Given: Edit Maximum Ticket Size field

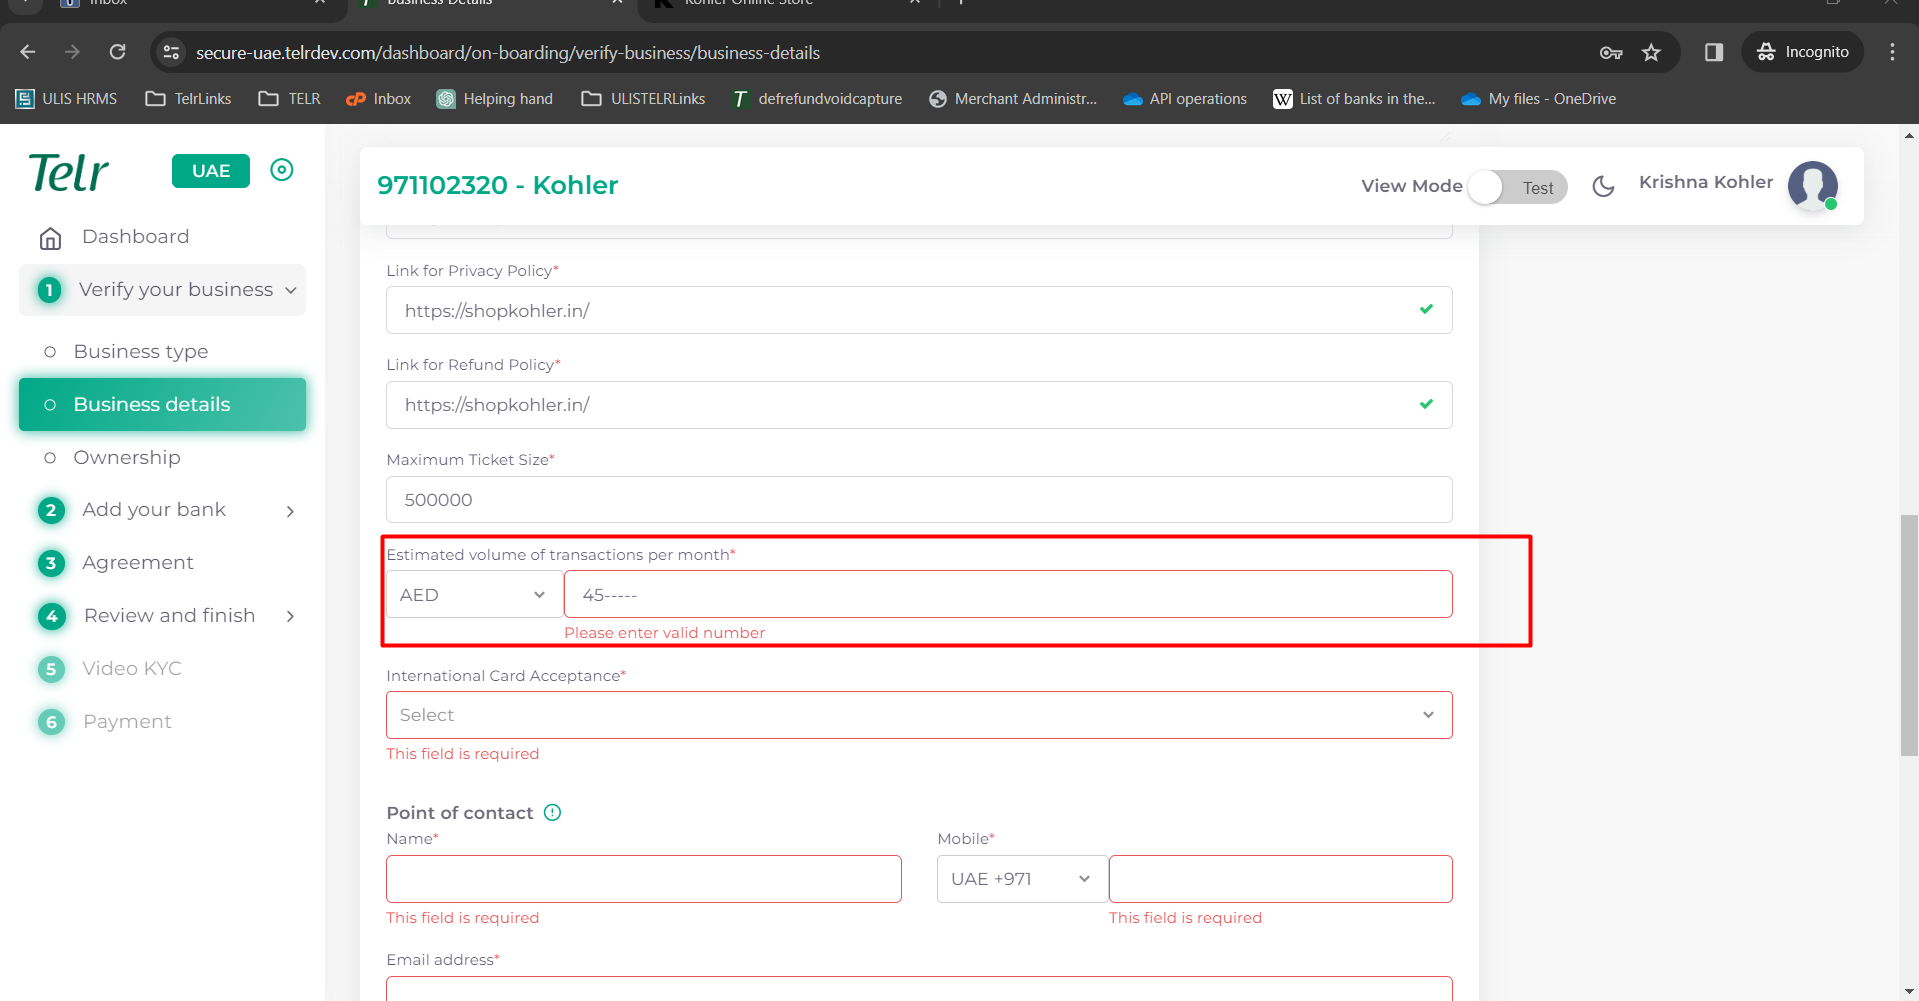Looking at the screenshot, I should click(x=919, y=499).
